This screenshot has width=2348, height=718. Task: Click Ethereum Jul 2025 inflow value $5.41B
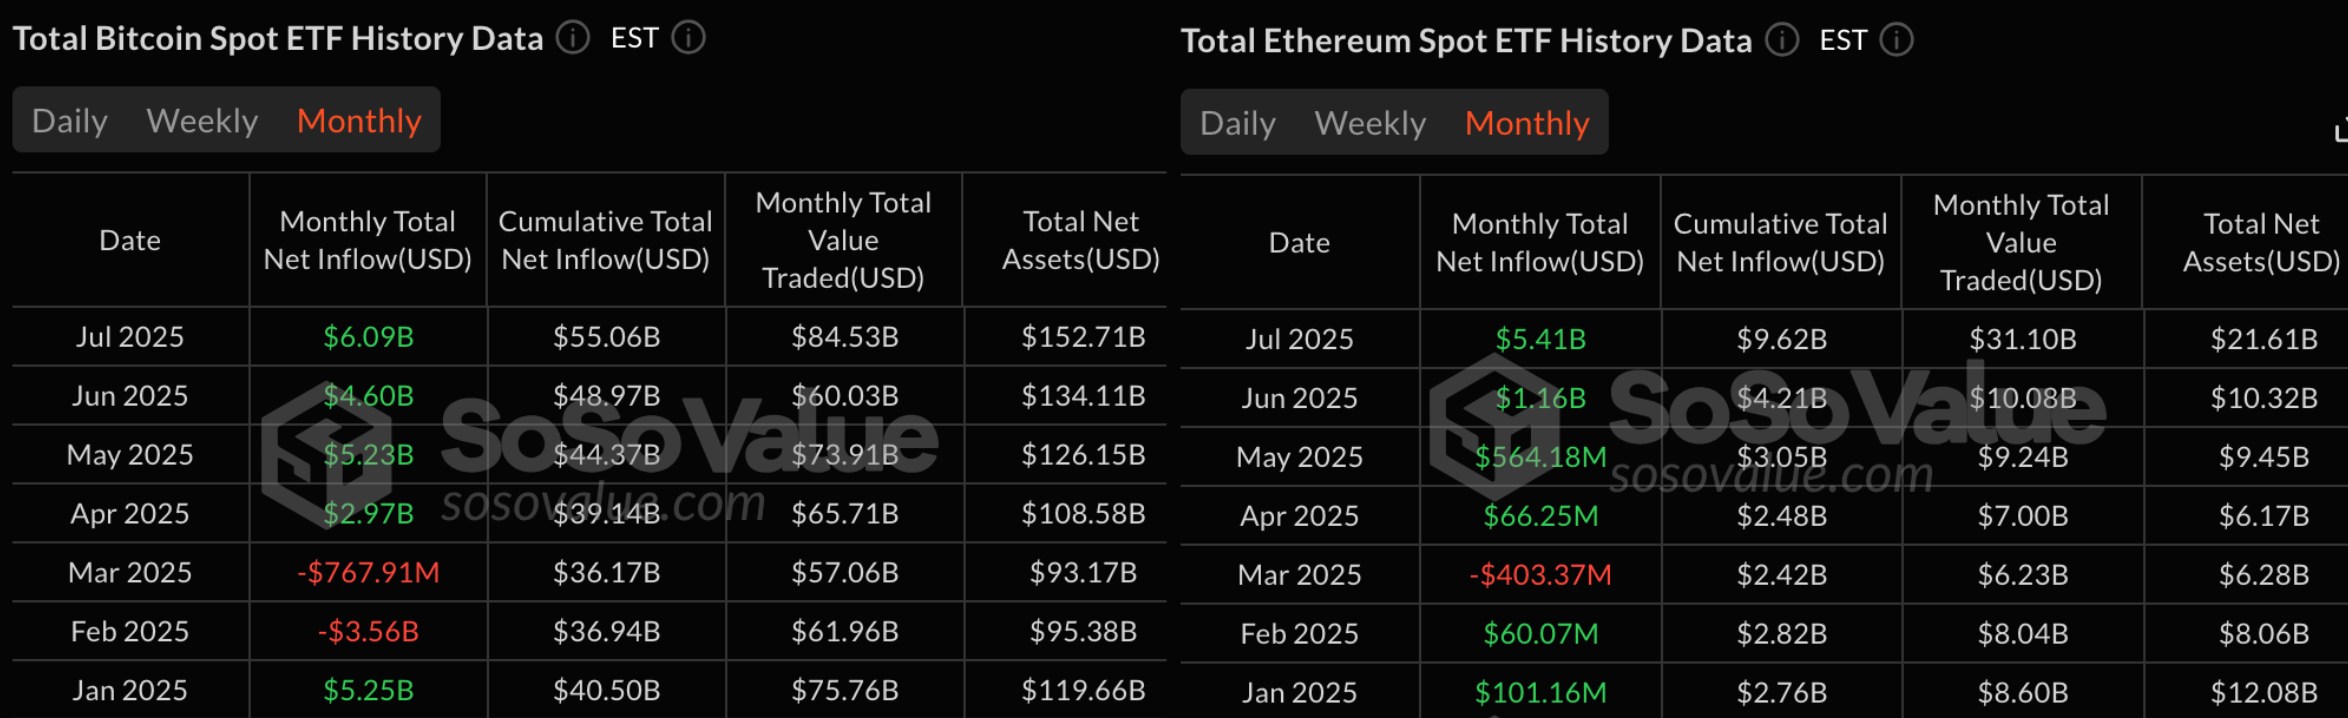[x=1540, y=339]
